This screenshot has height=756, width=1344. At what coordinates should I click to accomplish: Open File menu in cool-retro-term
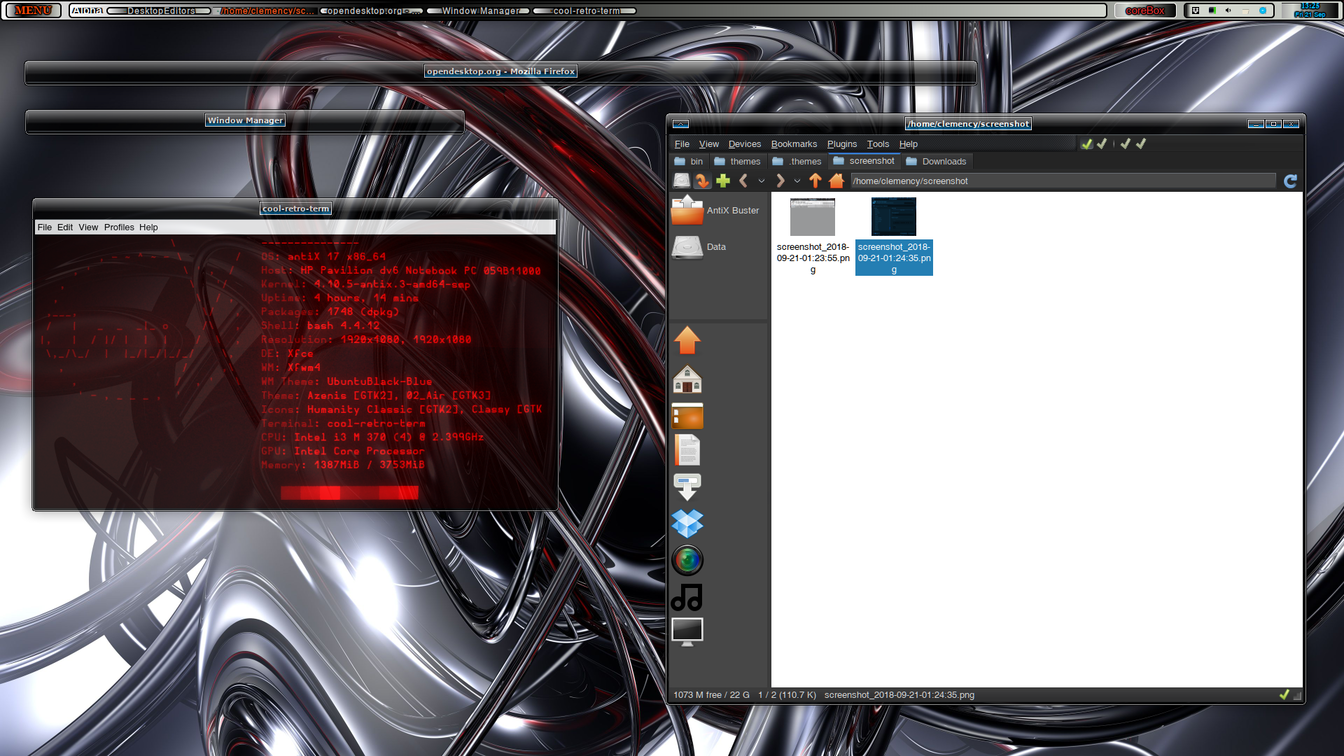44,227
